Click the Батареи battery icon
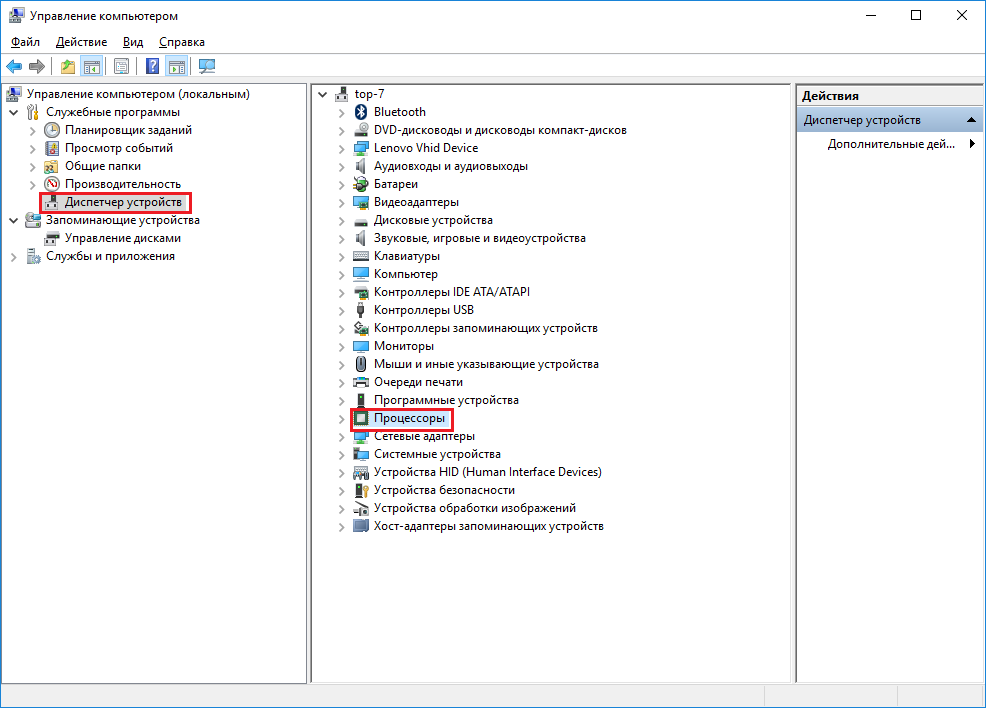This screenshot has width=986, height=708. click(362, 184)
